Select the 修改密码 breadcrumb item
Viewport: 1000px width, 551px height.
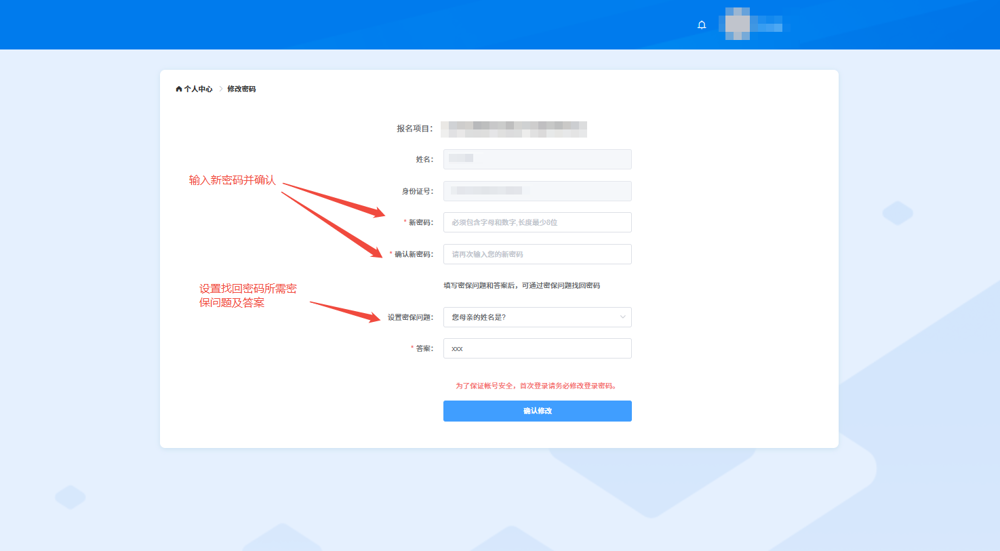pos(241,89)
